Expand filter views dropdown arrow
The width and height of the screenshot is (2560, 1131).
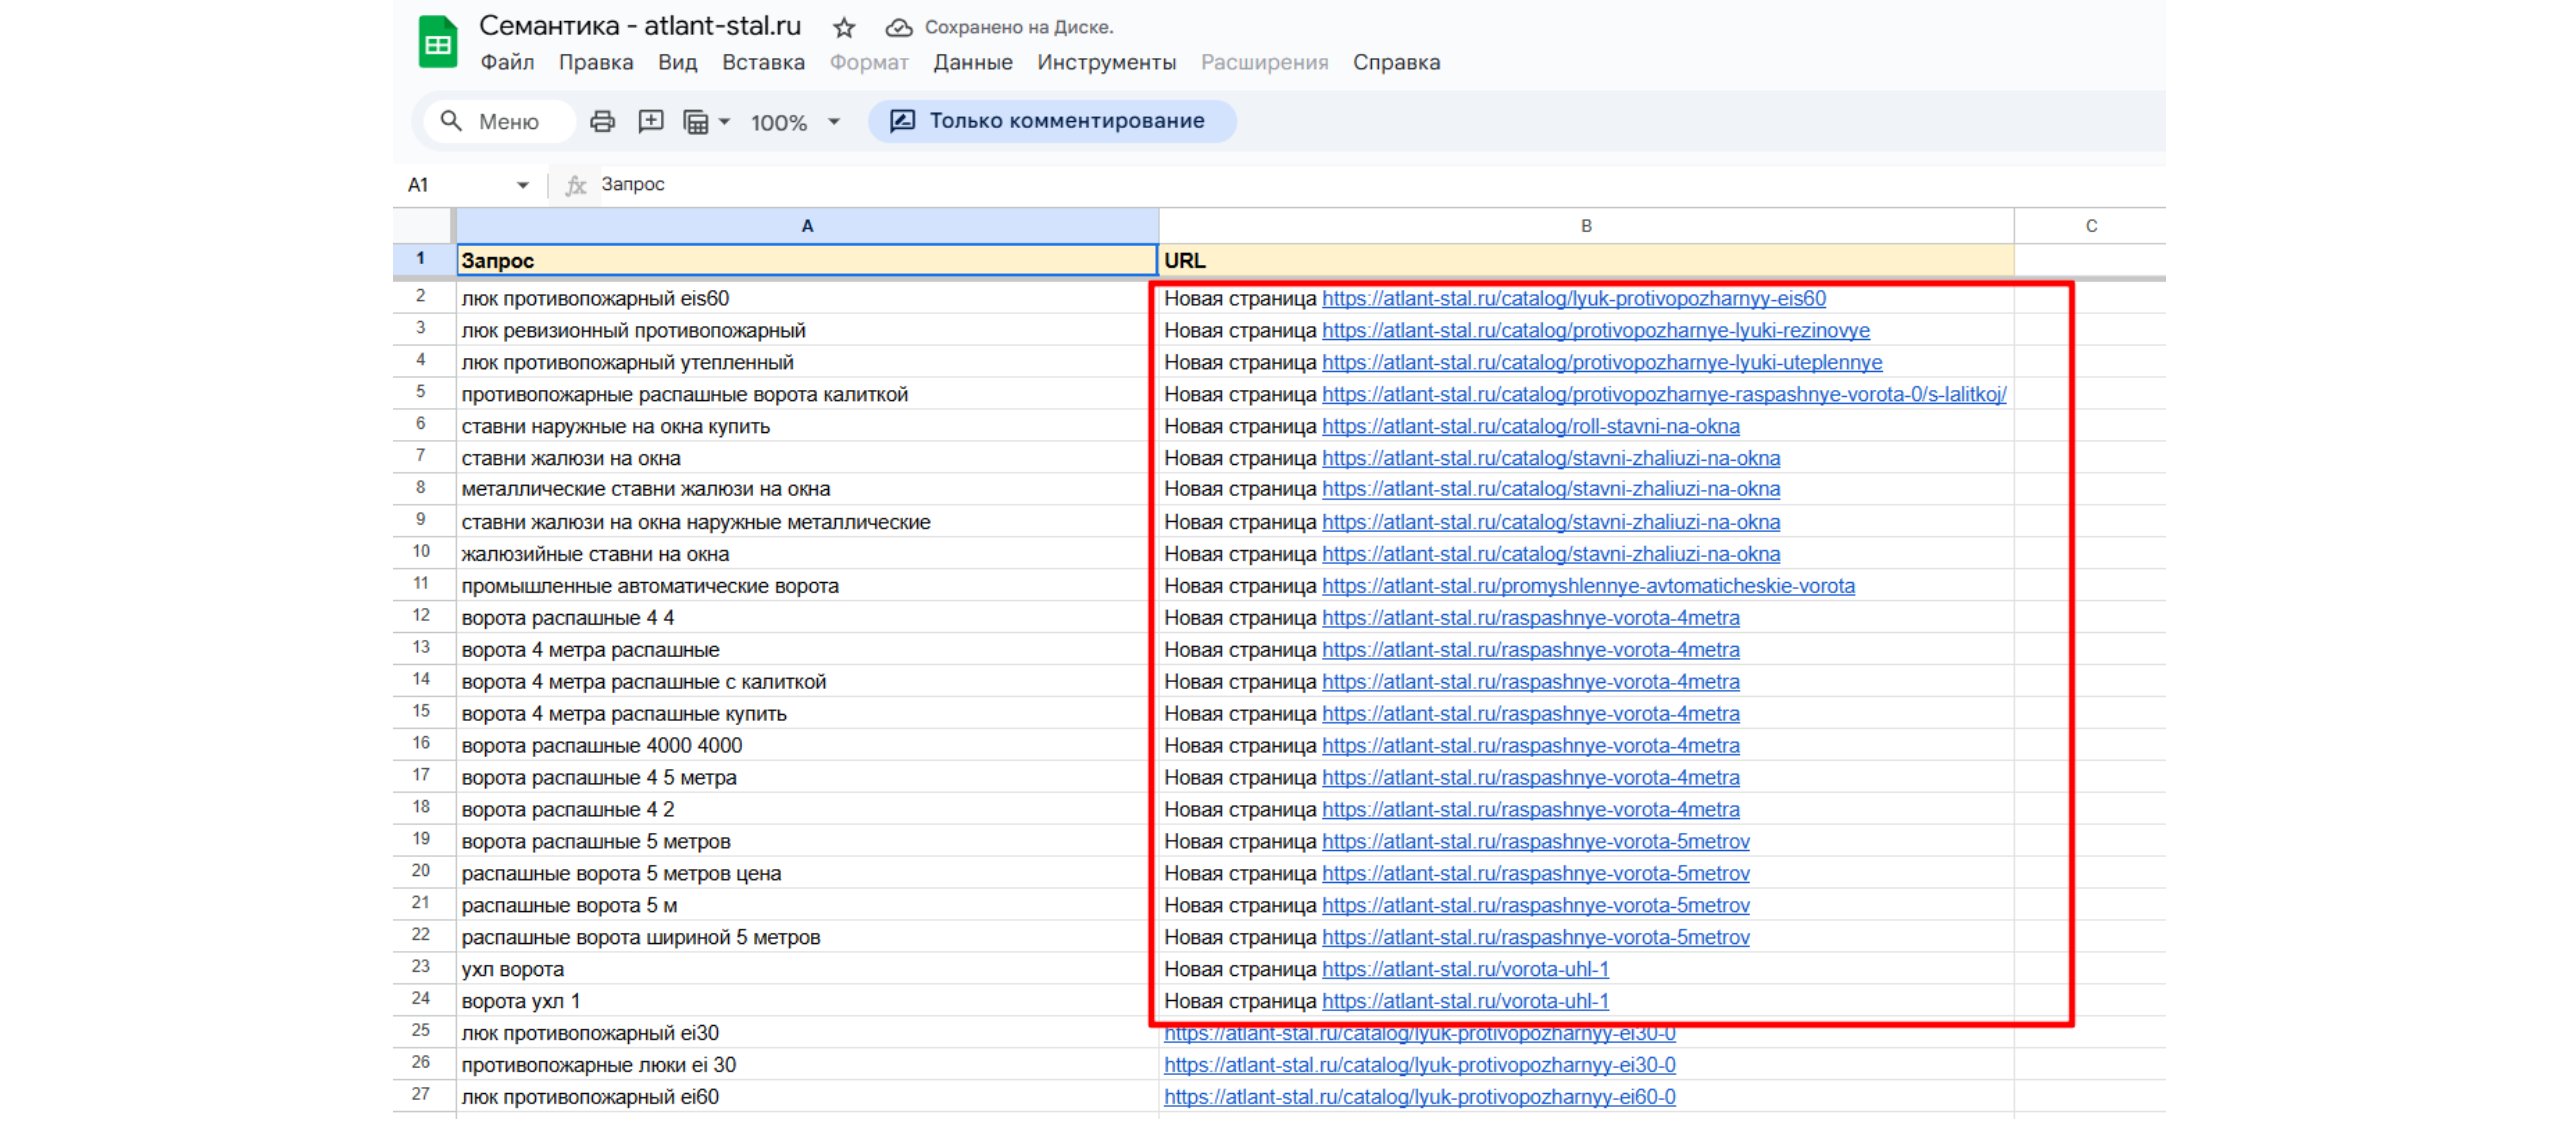pos(725,122)
